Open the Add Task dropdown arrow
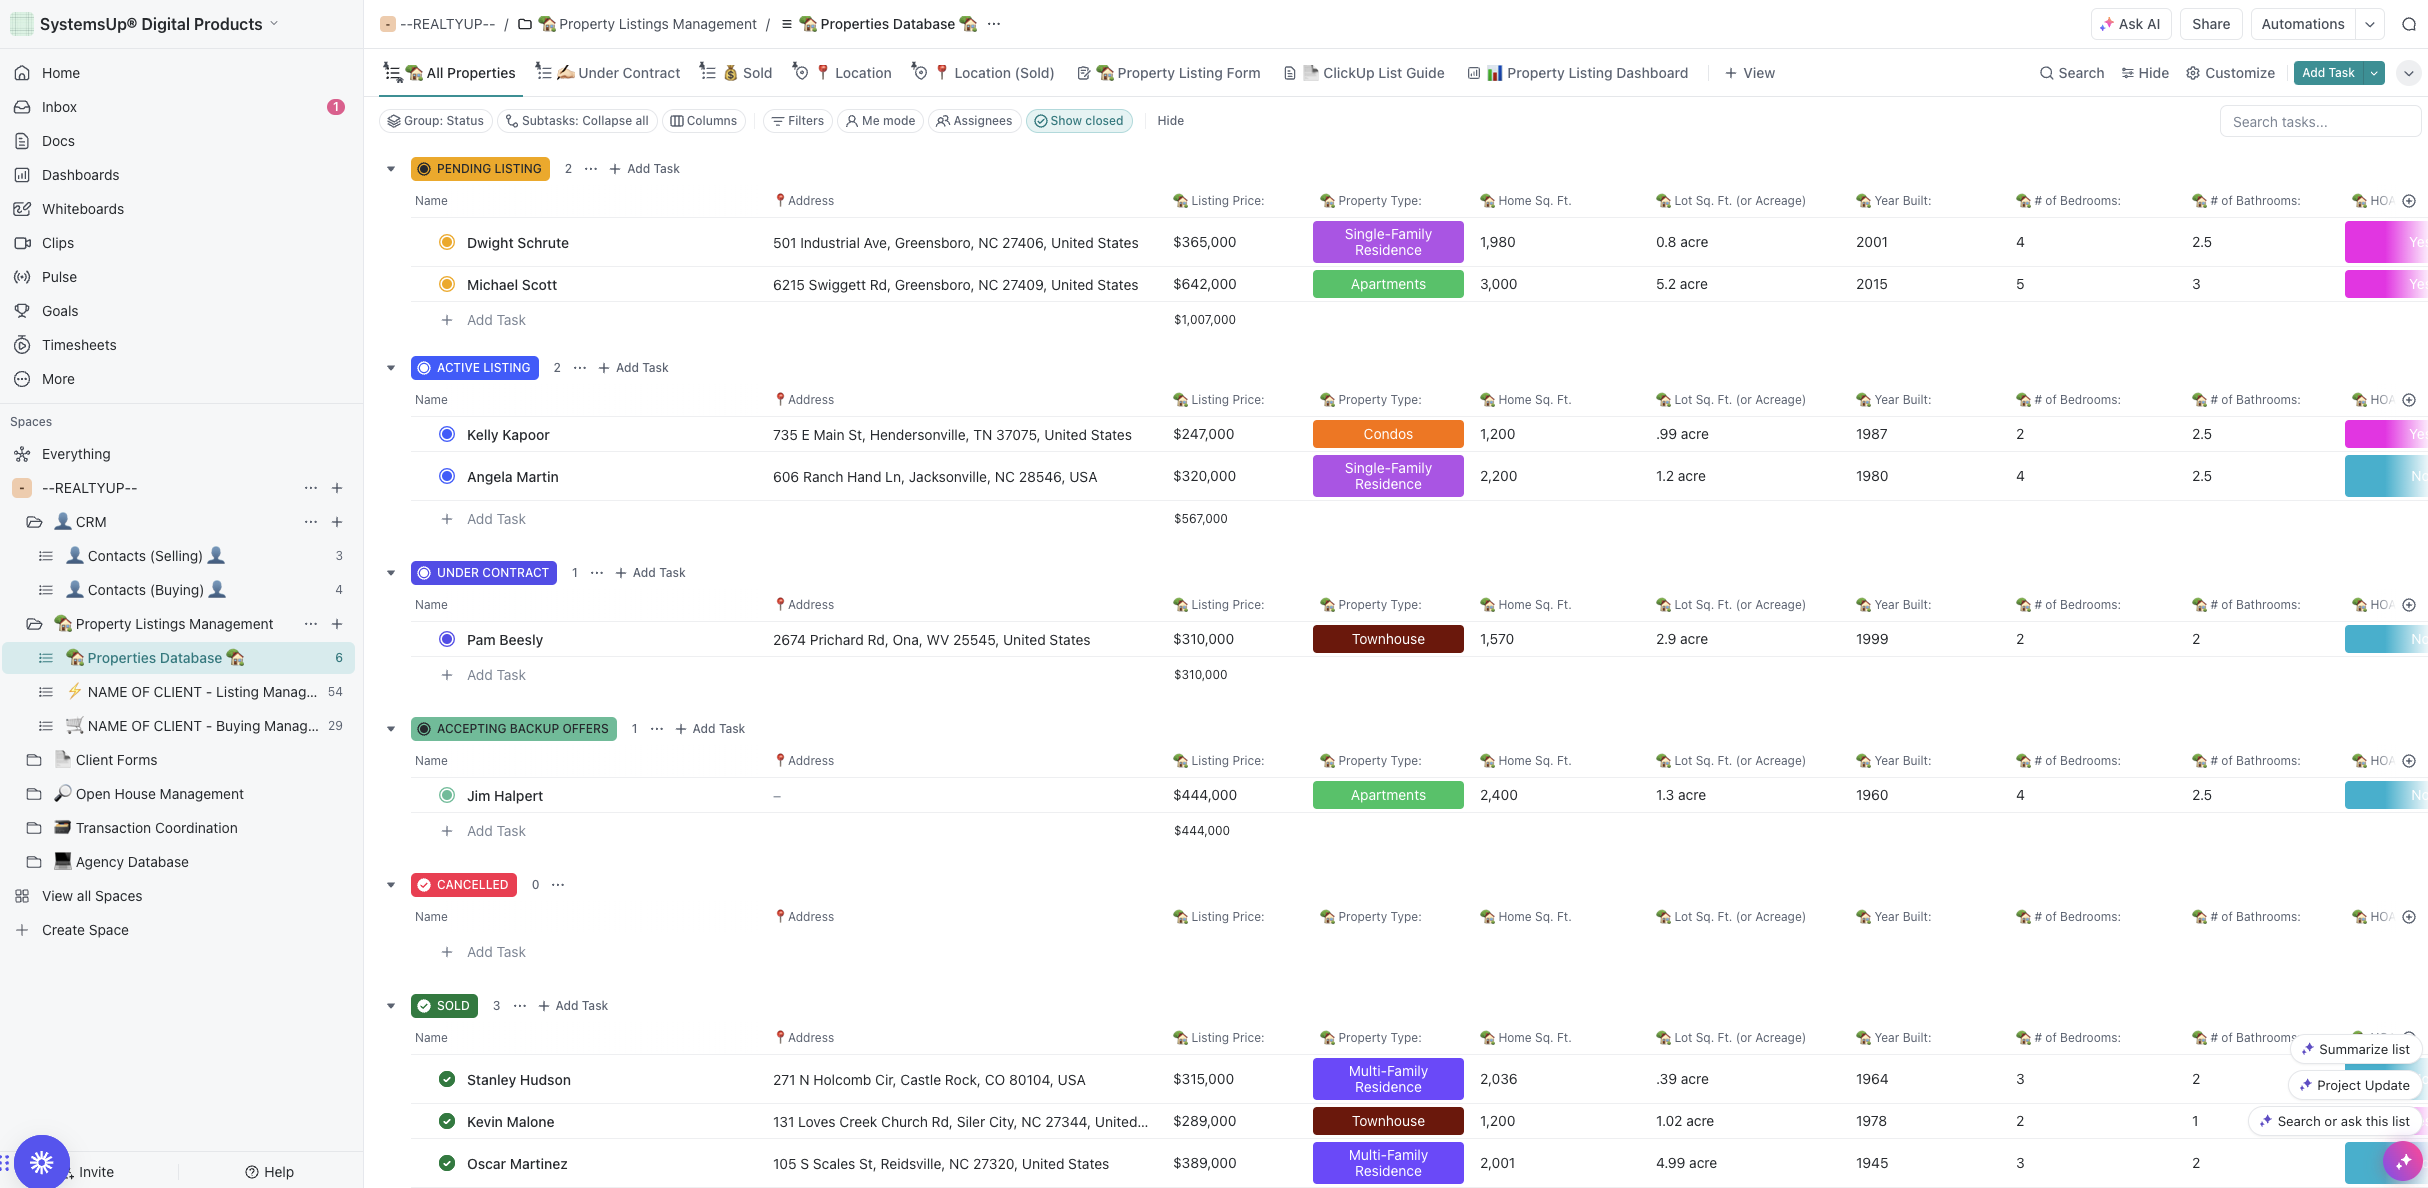 [2374, 73]
